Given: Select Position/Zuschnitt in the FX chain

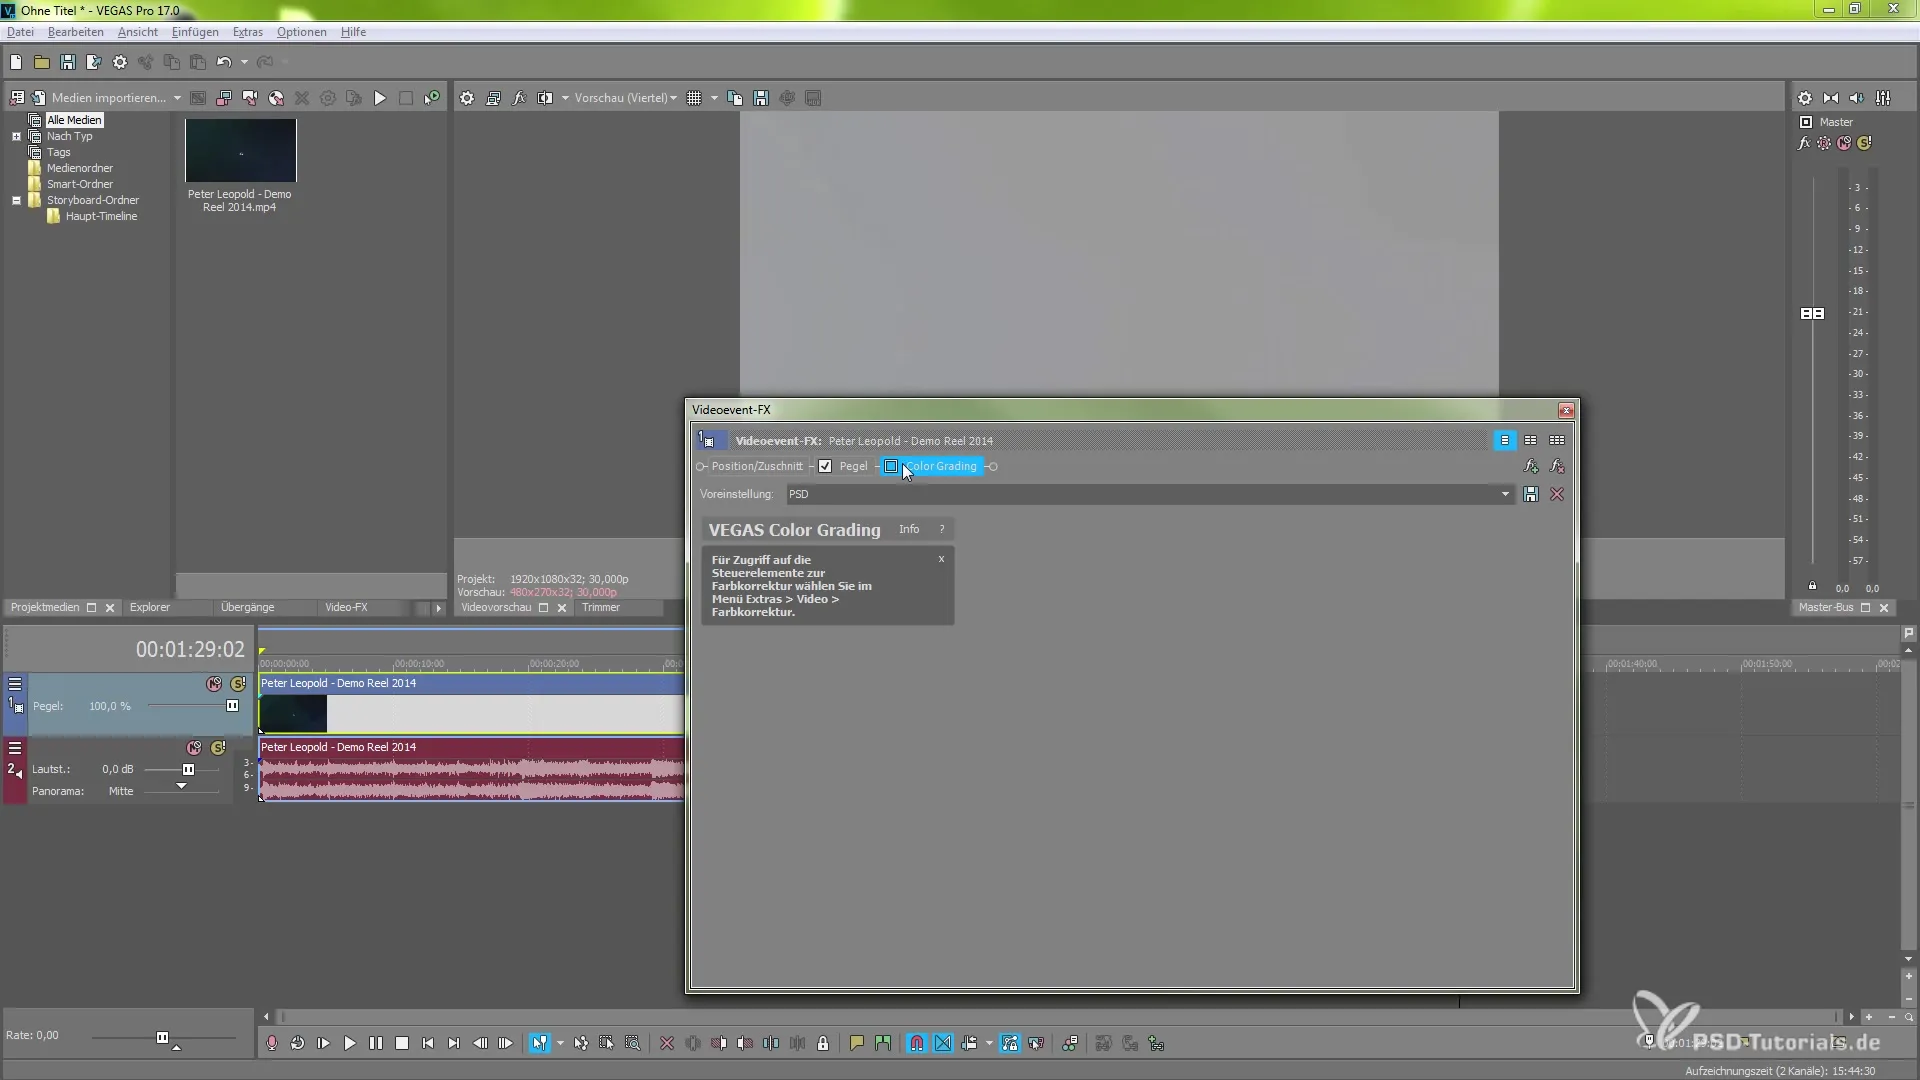Looking at the screenshot, I should pos(757,466).
